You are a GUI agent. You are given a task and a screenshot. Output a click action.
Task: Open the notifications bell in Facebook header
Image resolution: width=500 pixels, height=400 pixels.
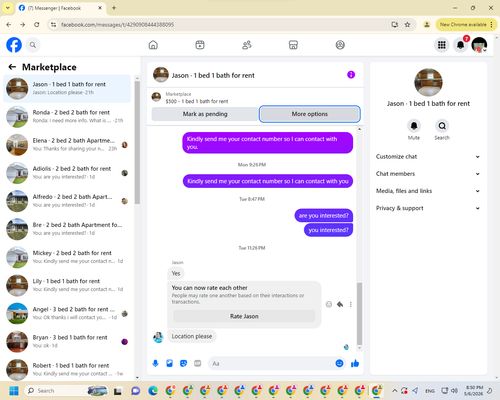pos(460,45)
